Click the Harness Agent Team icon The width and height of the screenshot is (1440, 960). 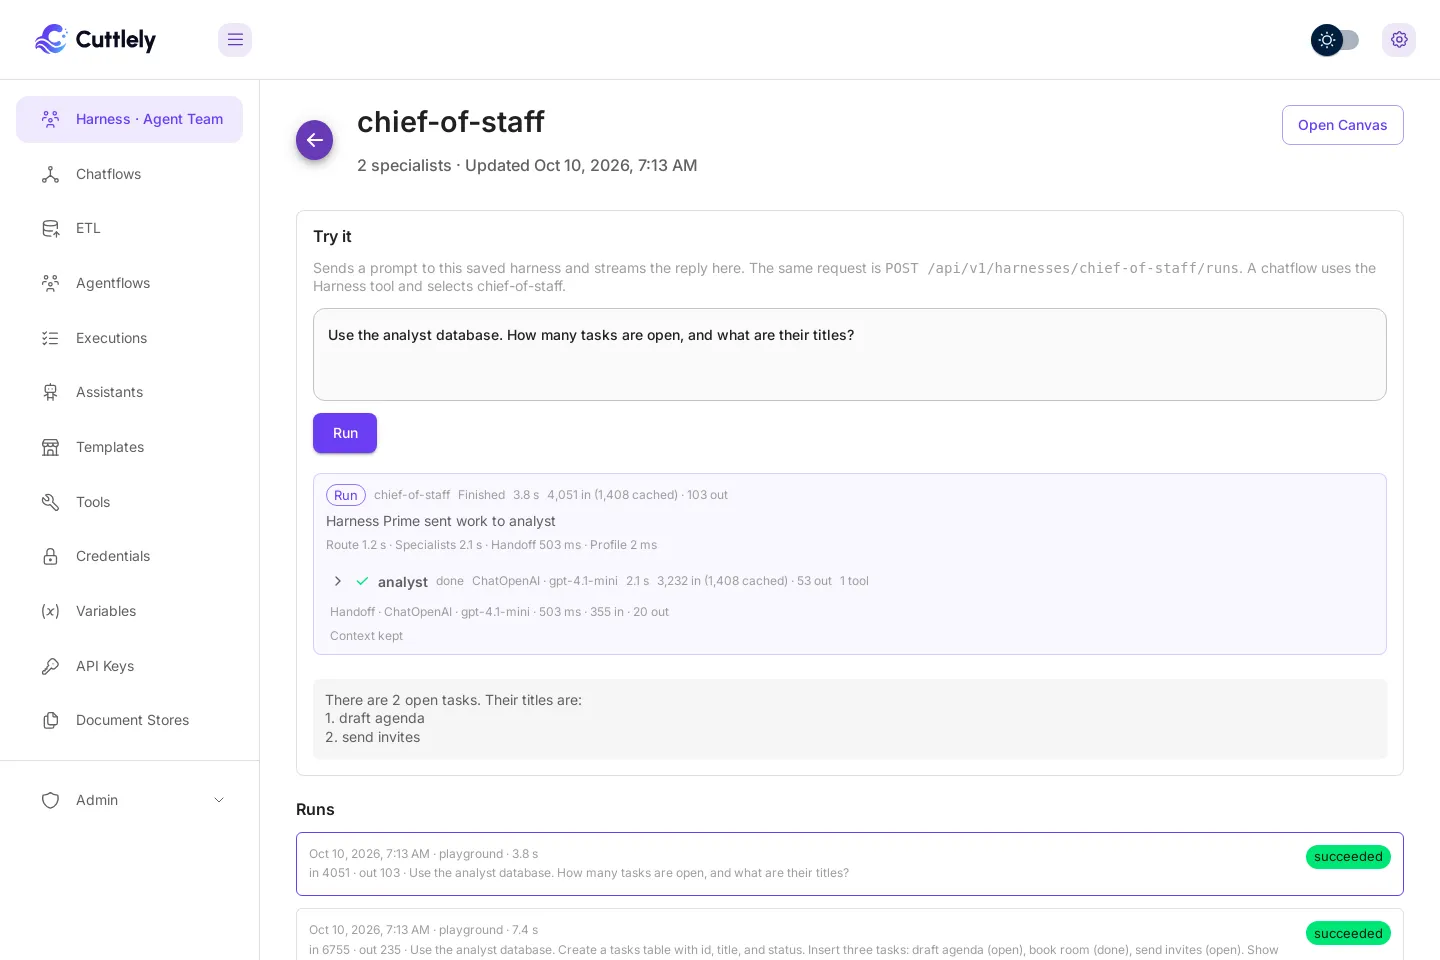pos(50,119)
